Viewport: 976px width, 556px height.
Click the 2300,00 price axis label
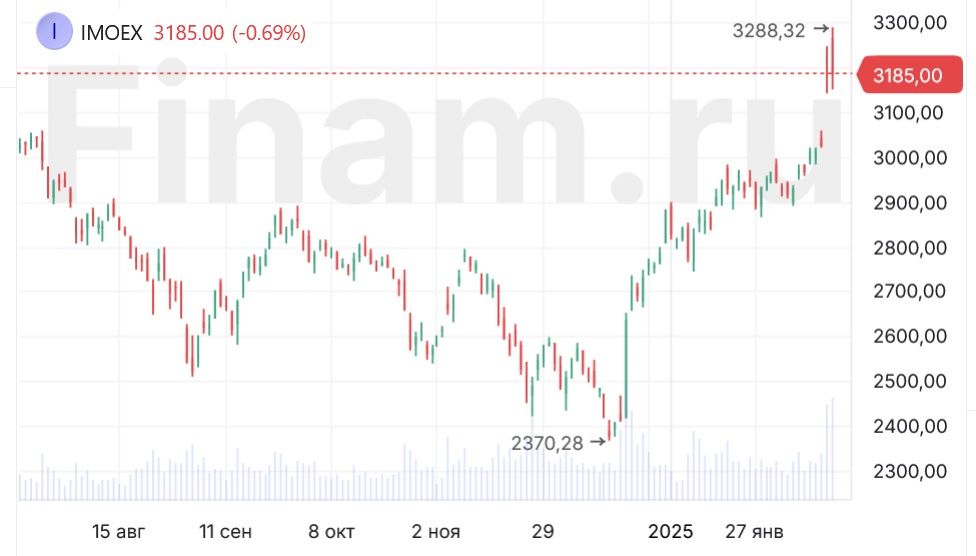909,470
